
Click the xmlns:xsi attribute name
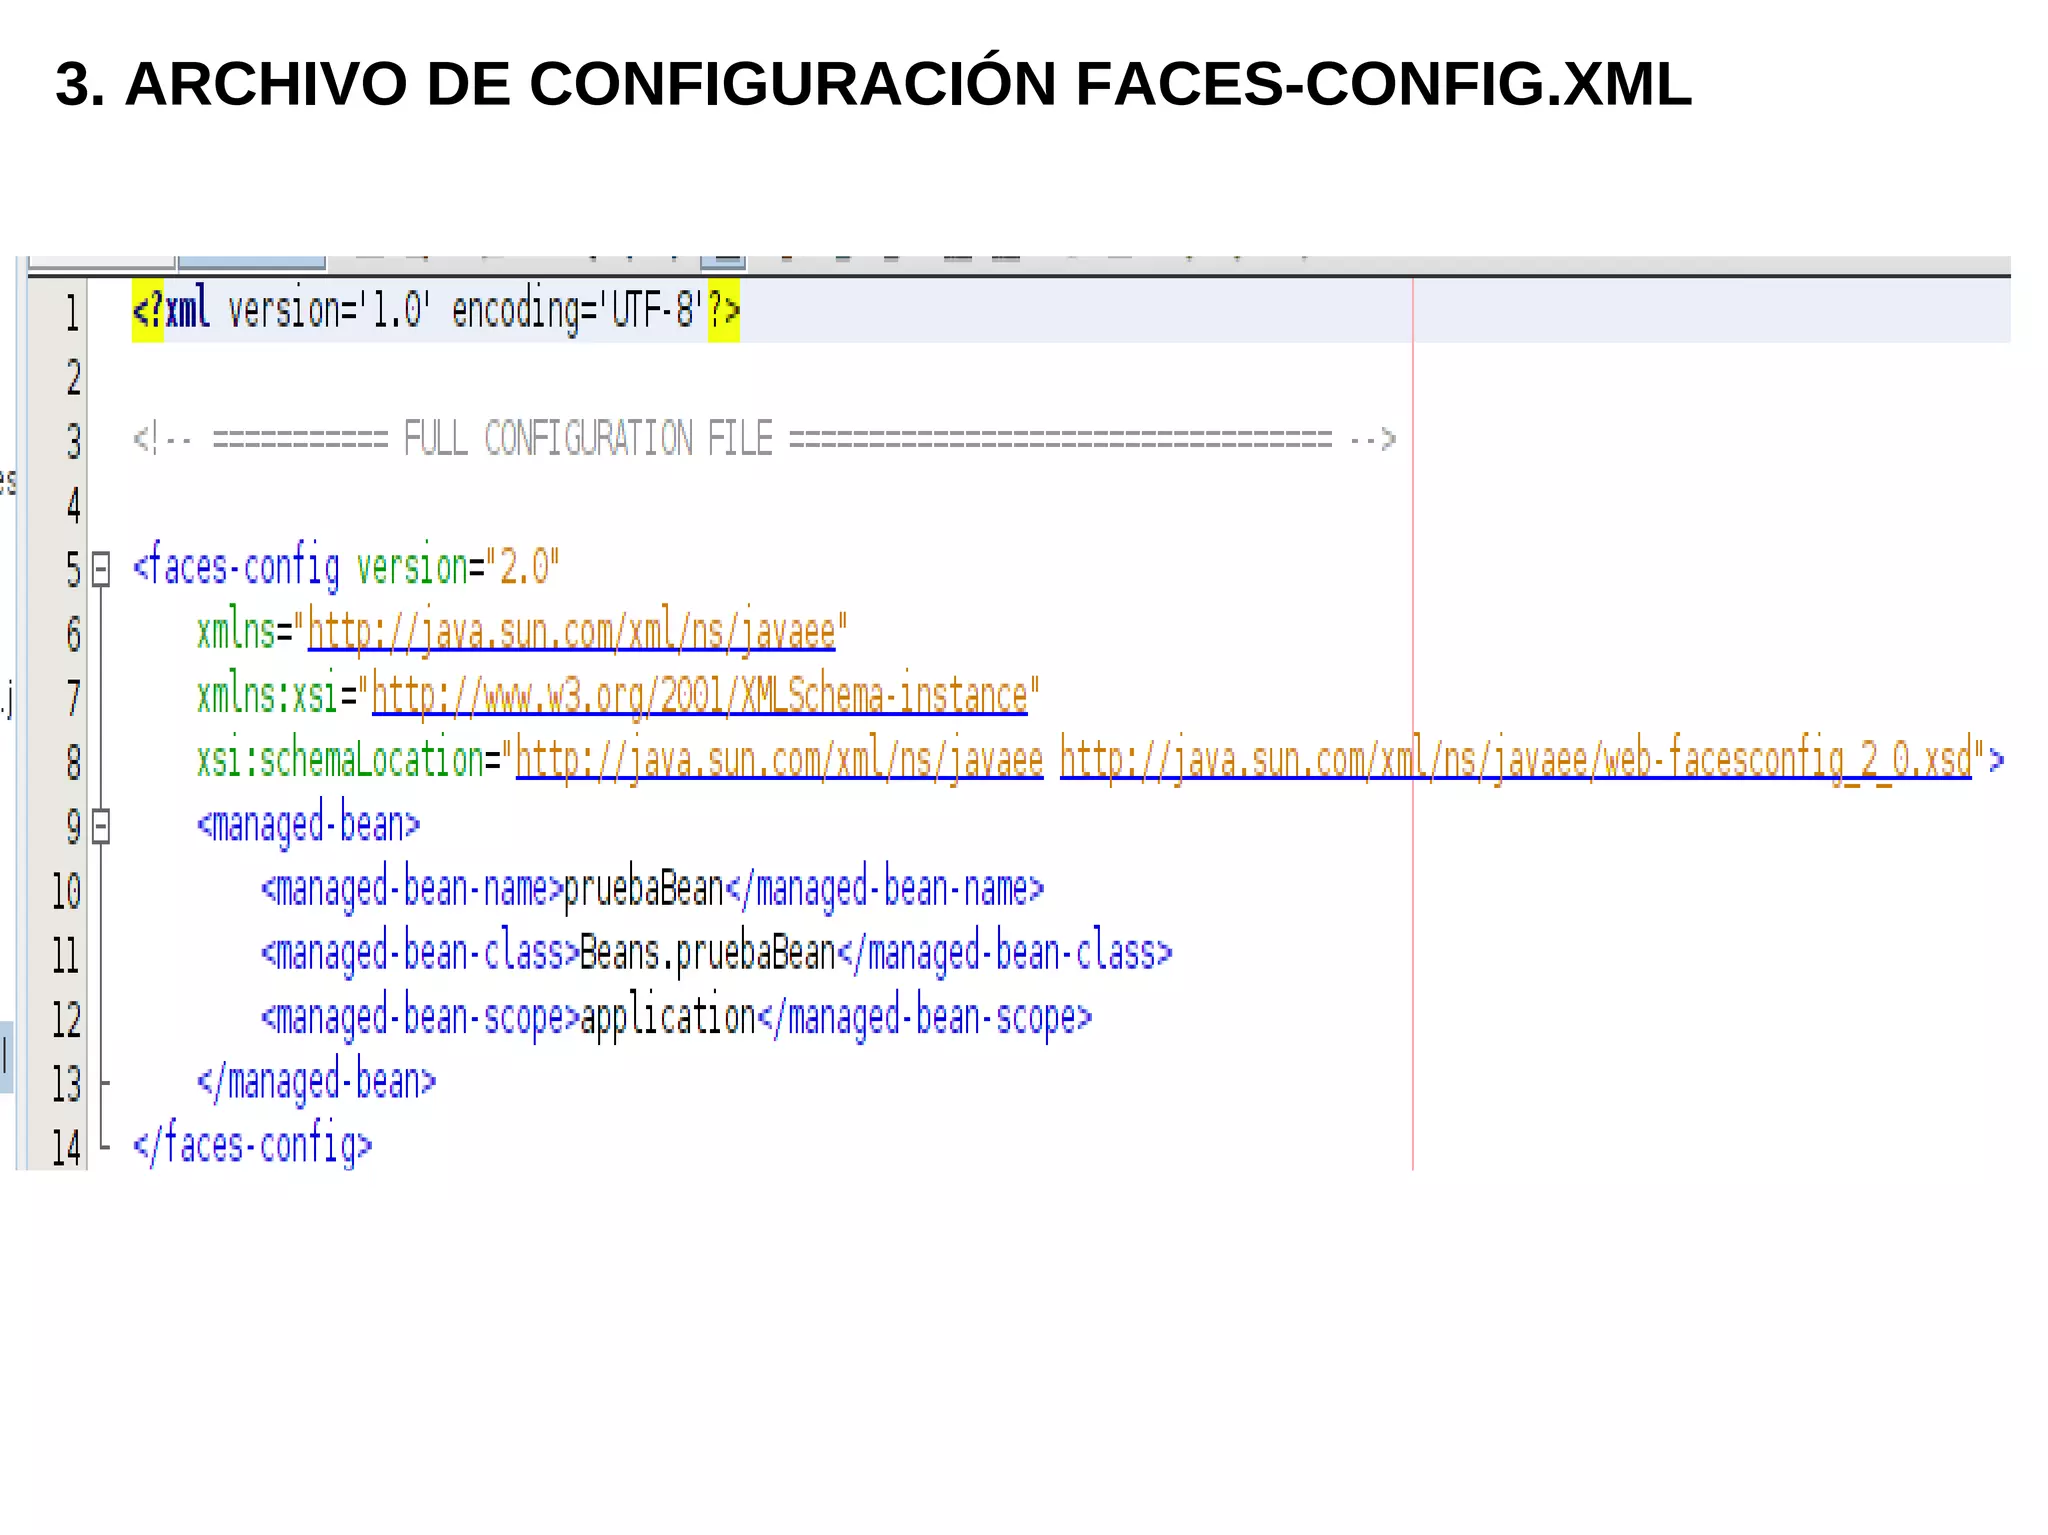point(268,696)
